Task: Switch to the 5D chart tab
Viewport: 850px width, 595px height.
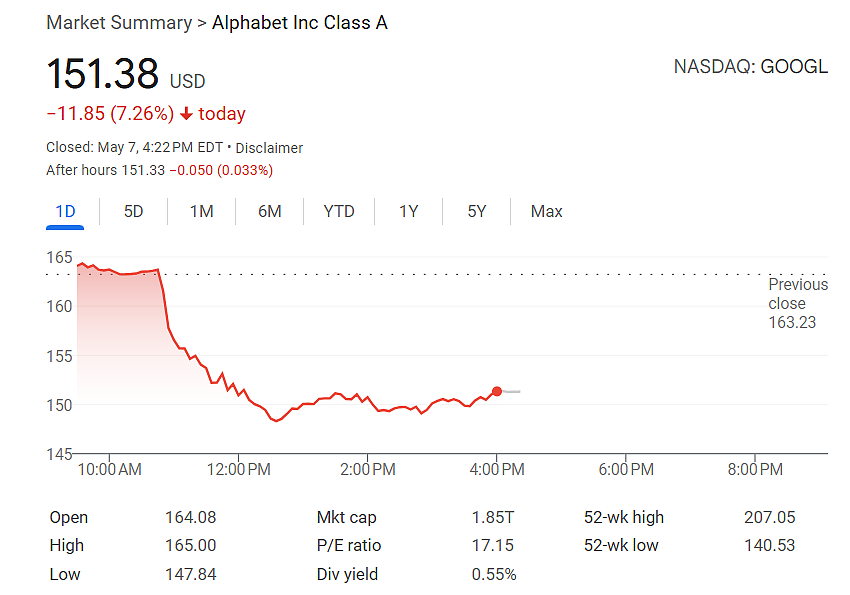Action: [133, 211]
